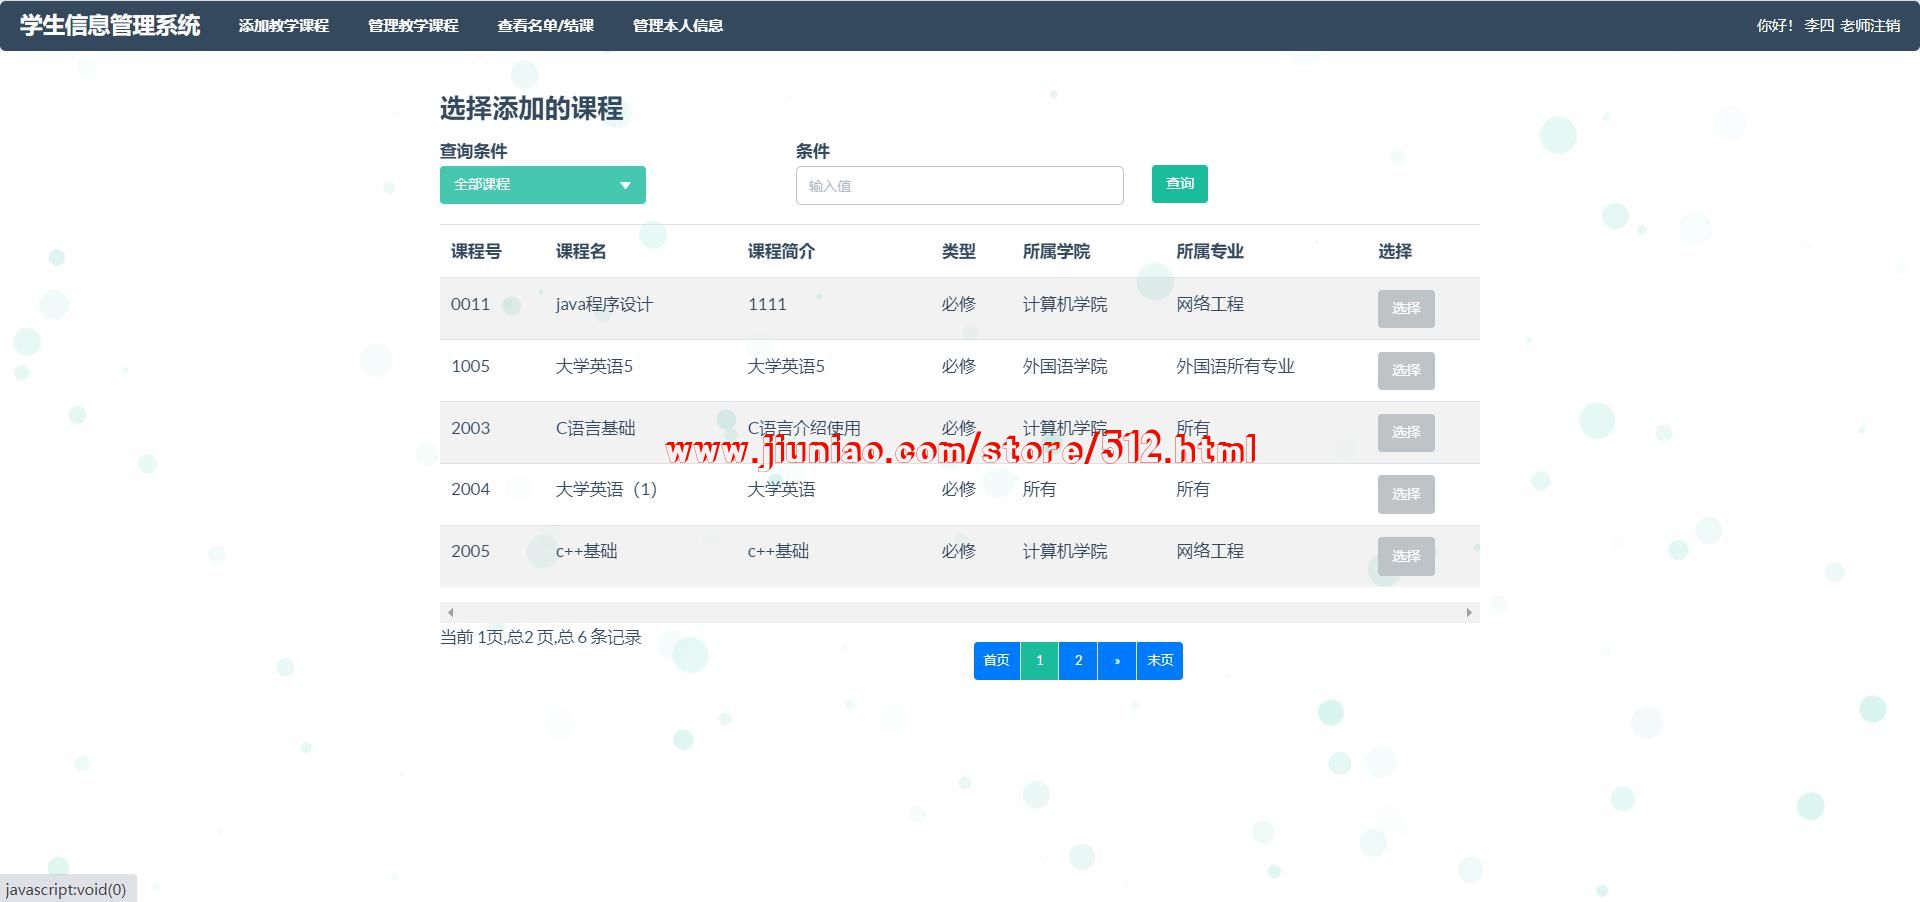Select course 1005 大学英语5
The height and width of the screenshot is (902, 1920).
point(1405,371)
